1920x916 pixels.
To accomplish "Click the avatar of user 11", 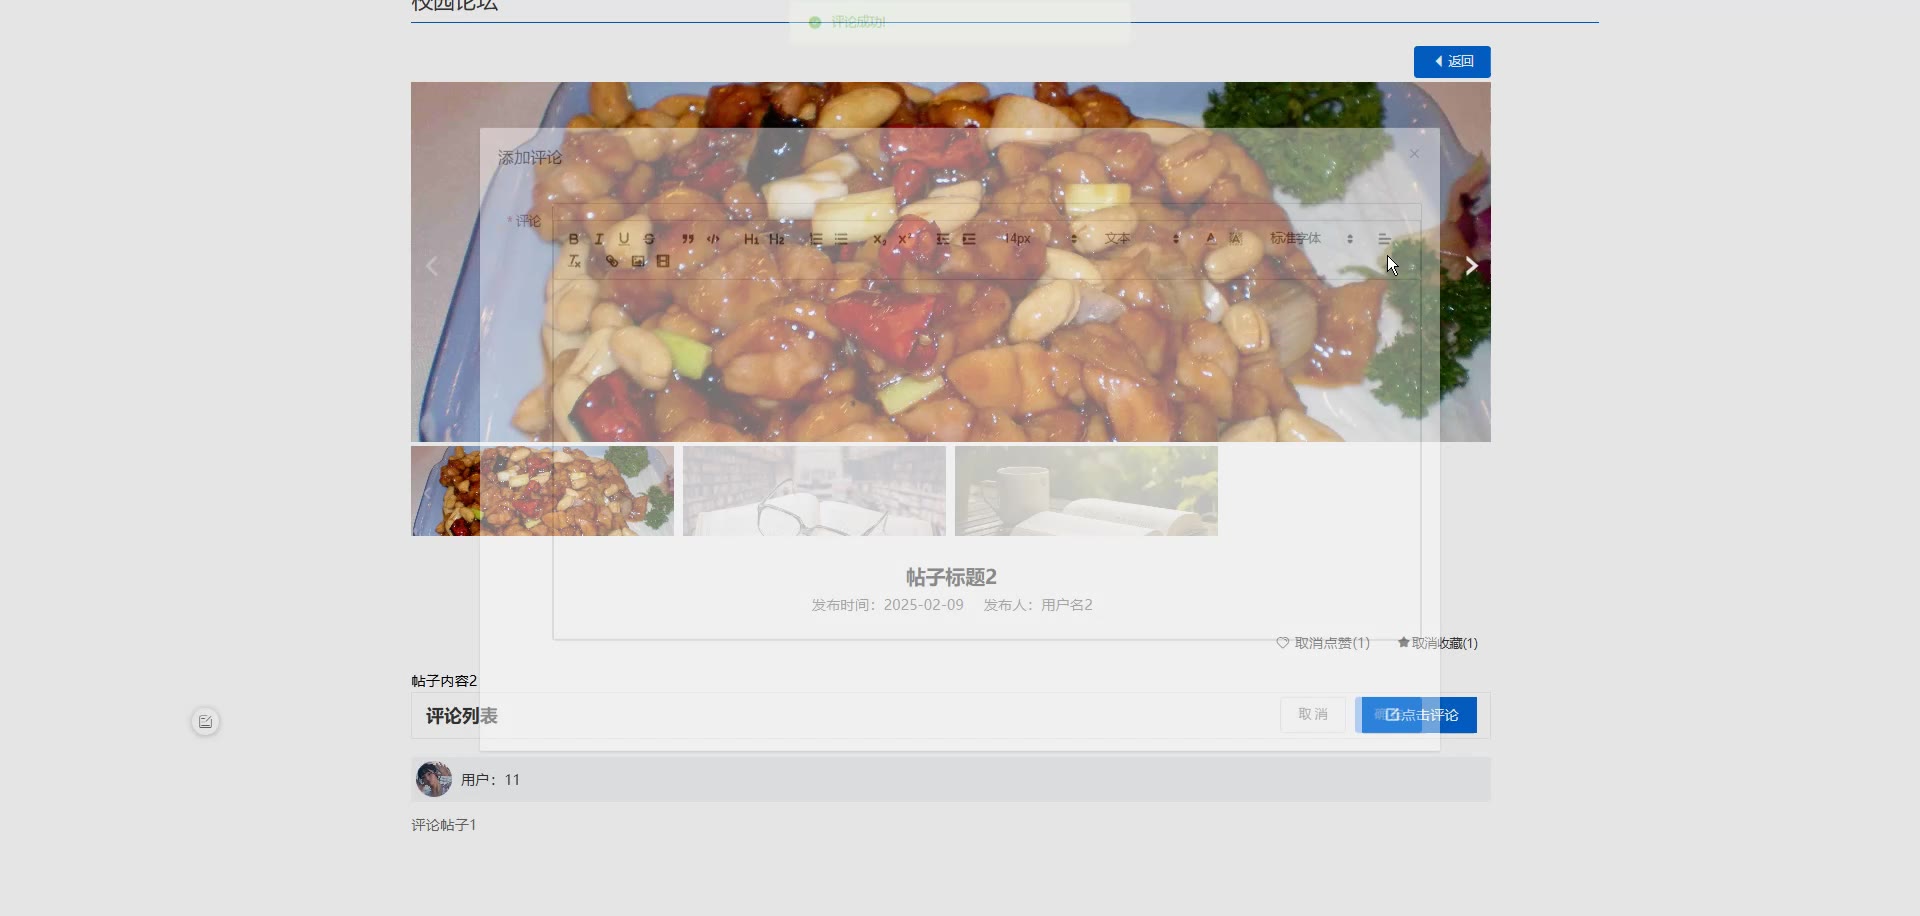I will (434, 779).
